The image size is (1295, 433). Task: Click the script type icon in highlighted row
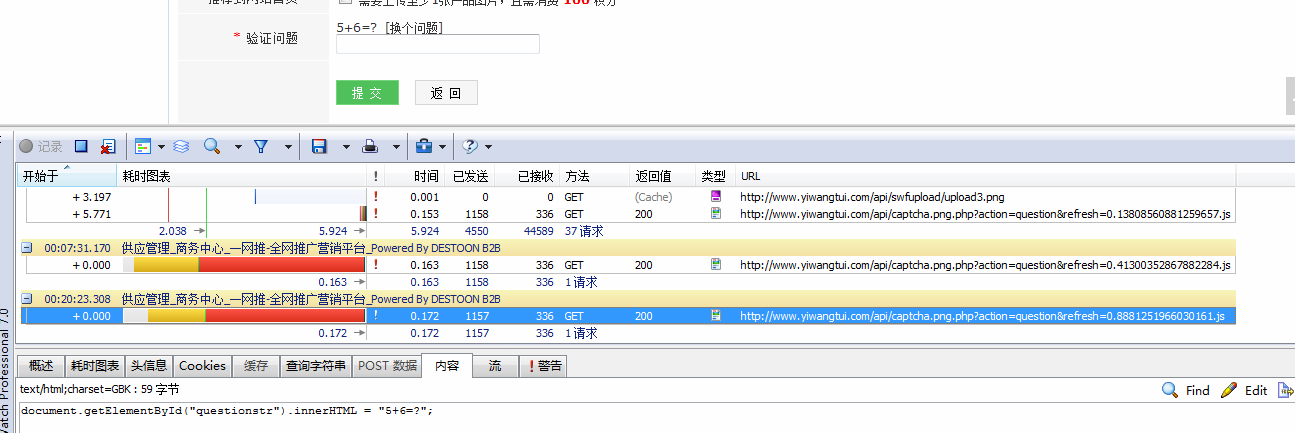716,316
